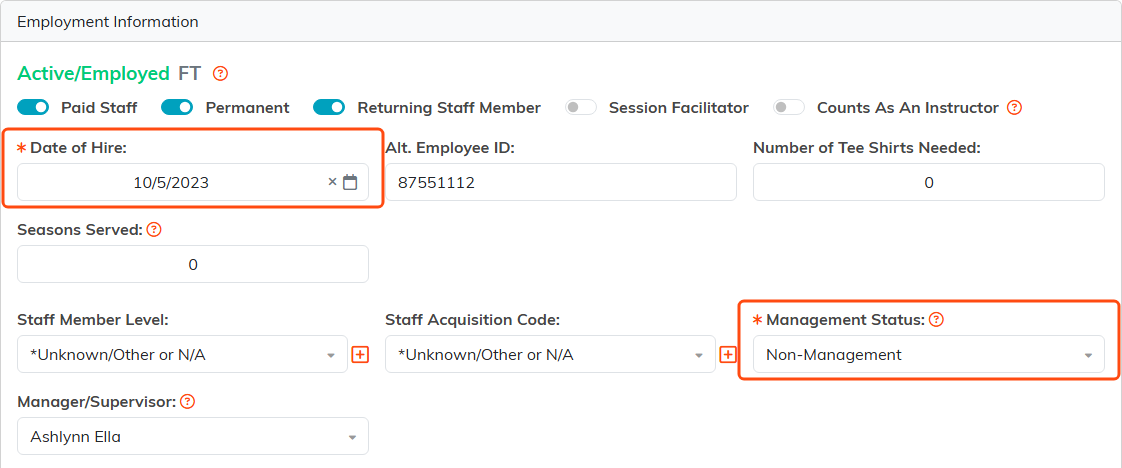Clear the Date of Hire value
This screenshot has width=1122, height=468.
tap(332, 182)
